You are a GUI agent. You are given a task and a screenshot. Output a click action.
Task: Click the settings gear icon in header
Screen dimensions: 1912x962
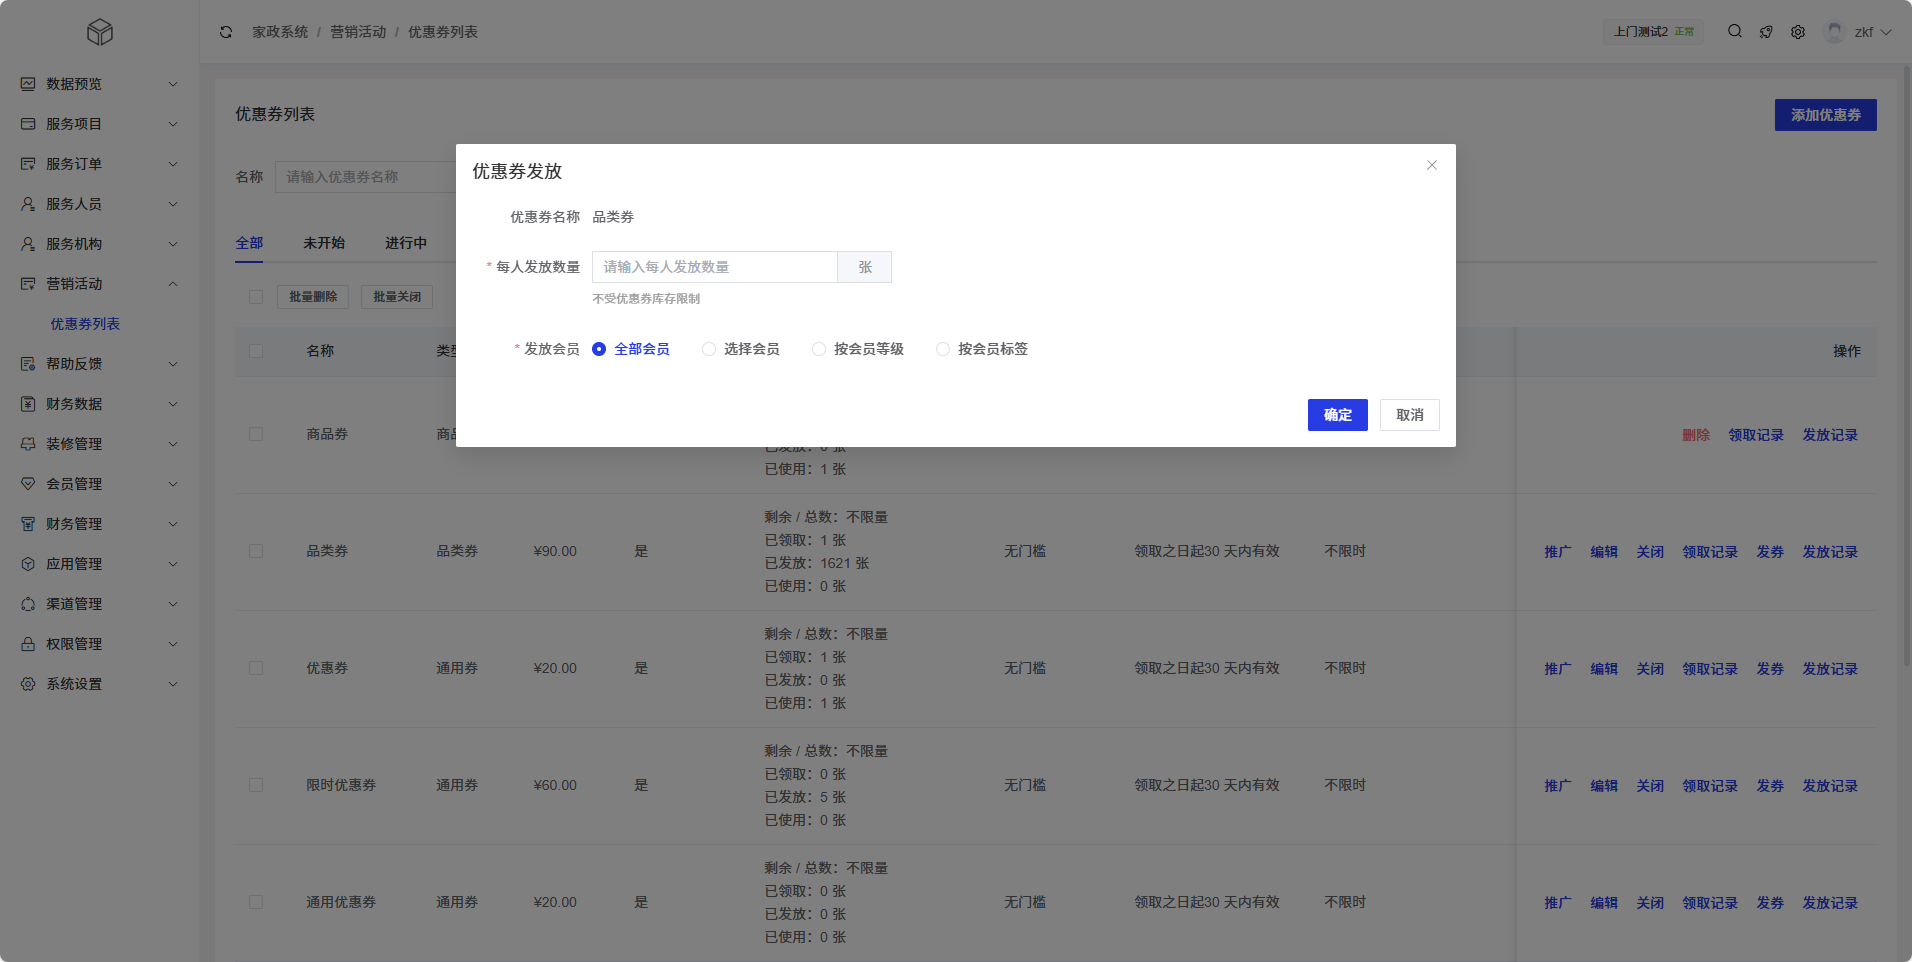point(1798,32)
